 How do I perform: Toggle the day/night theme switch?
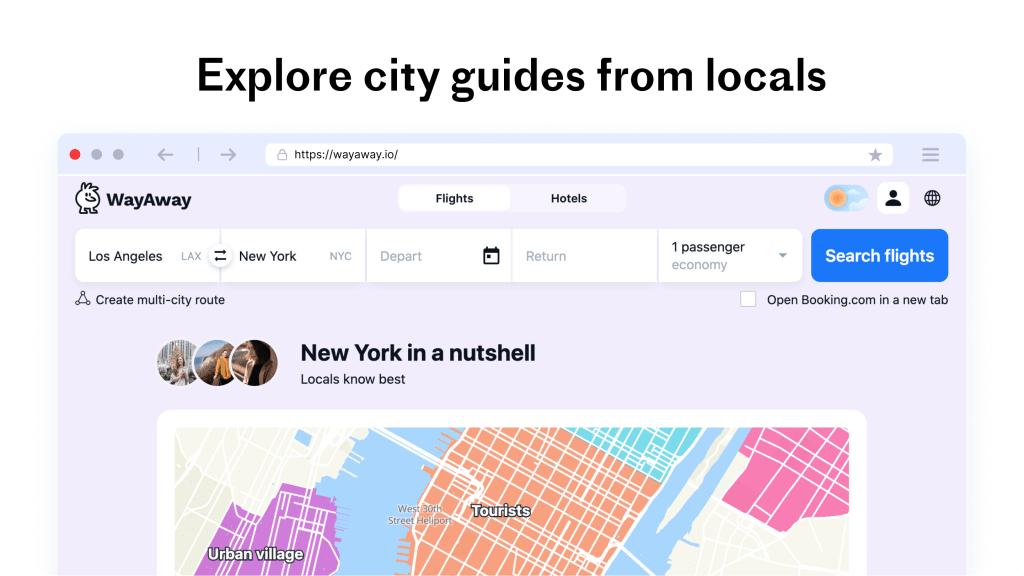(x=846, y=198)
